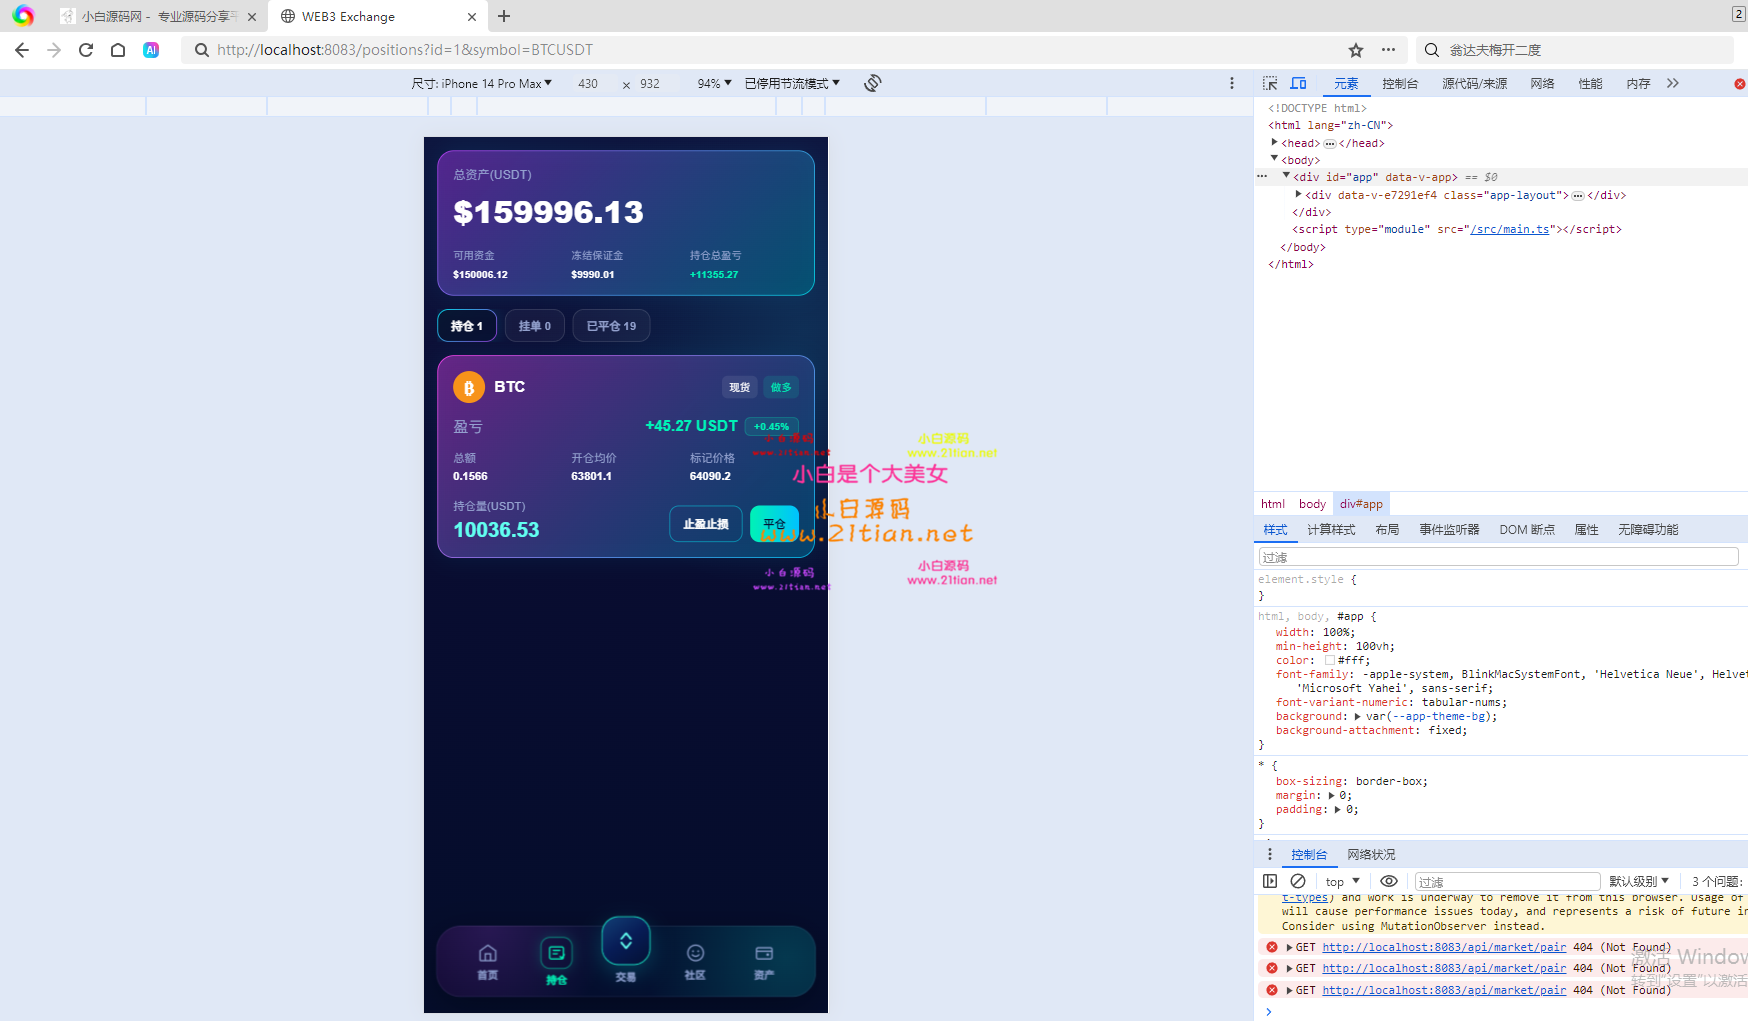The image size is (1748, 1021).
Task: Open Network conditions (网络状况) drawer tab
Action: pos(1371,855)
